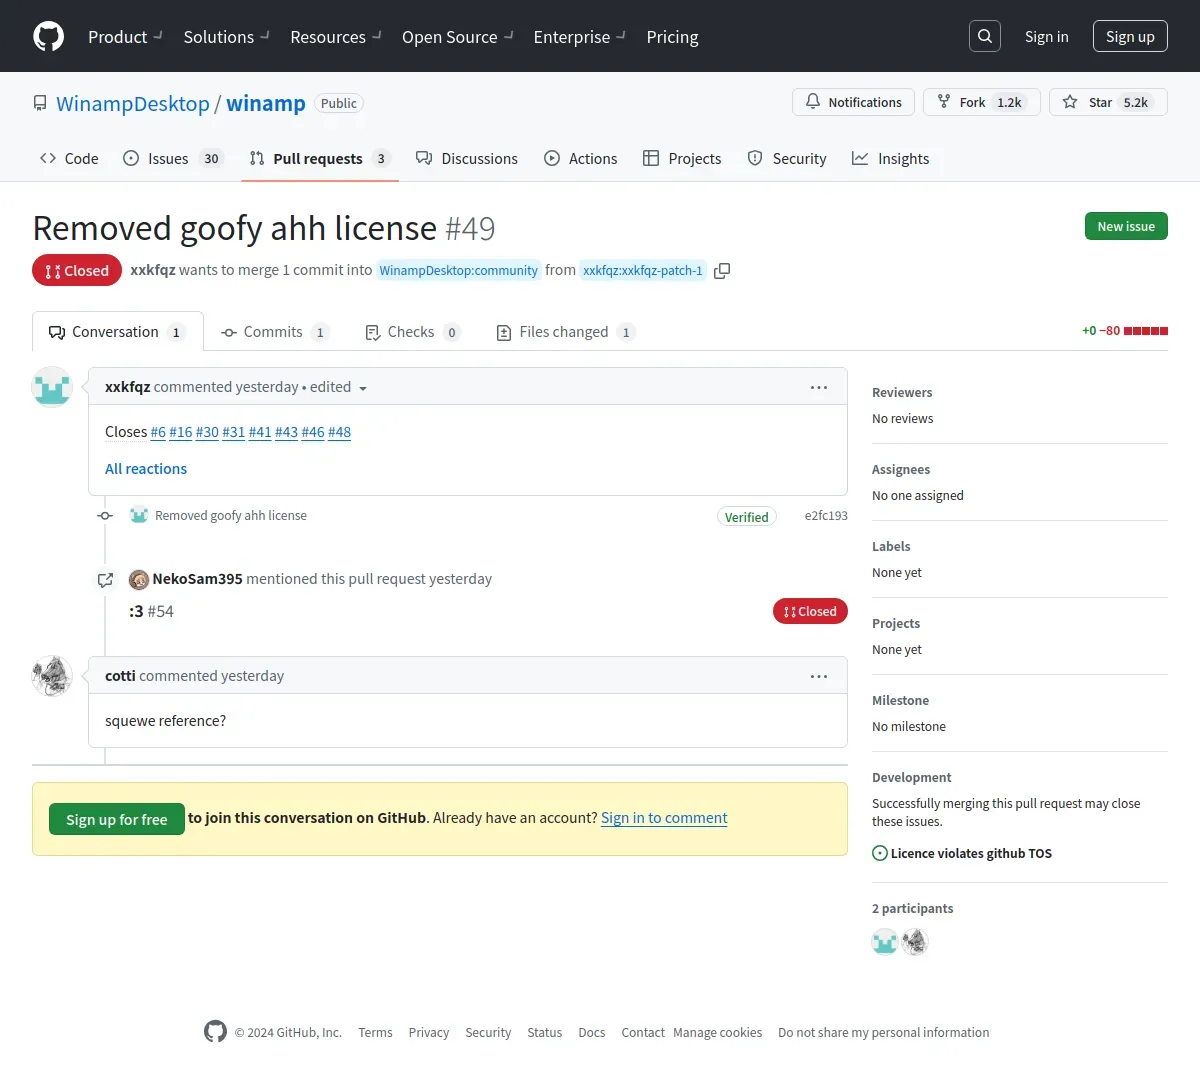Switch to the Checks tab

tap(413, 332)
